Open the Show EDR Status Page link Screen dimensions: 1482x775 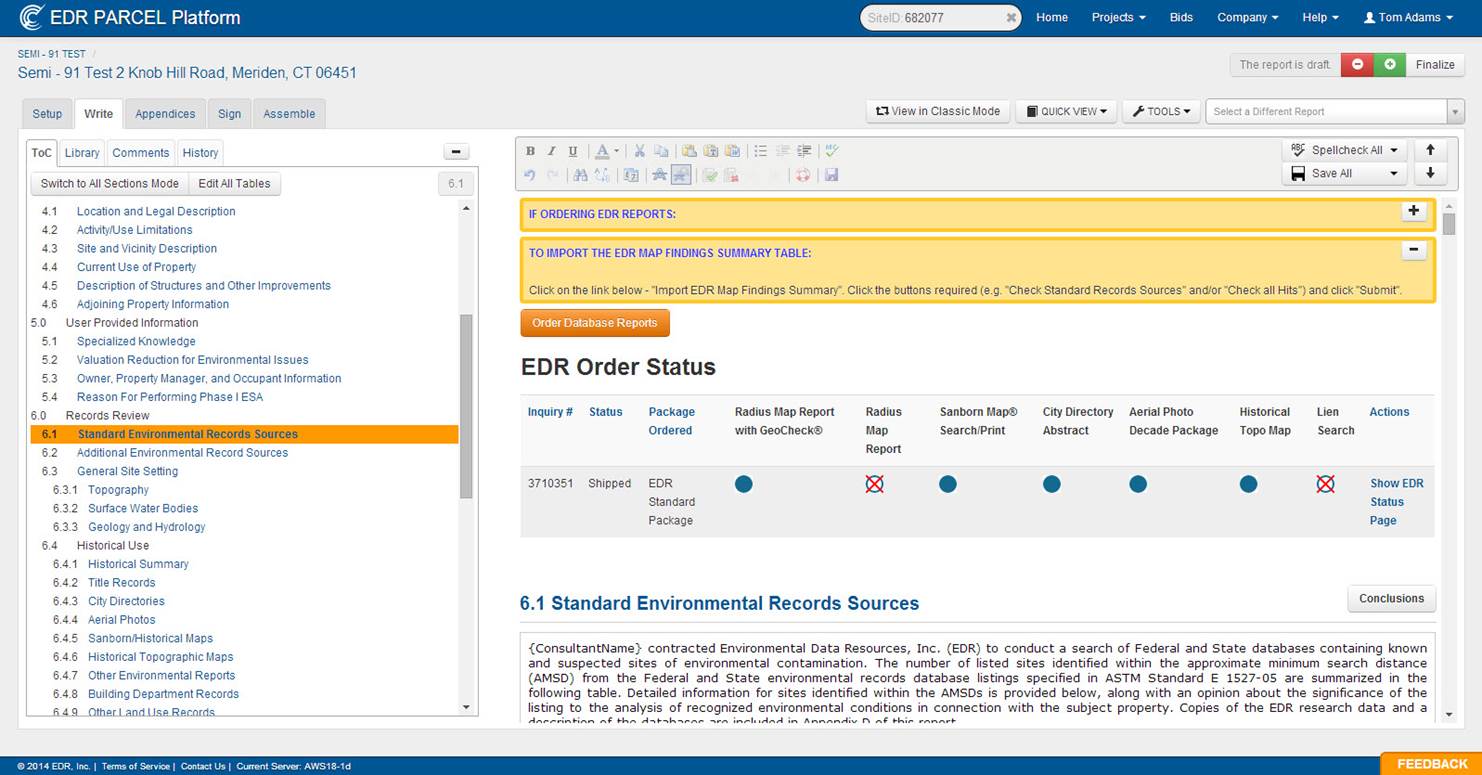click(1396, 502)
